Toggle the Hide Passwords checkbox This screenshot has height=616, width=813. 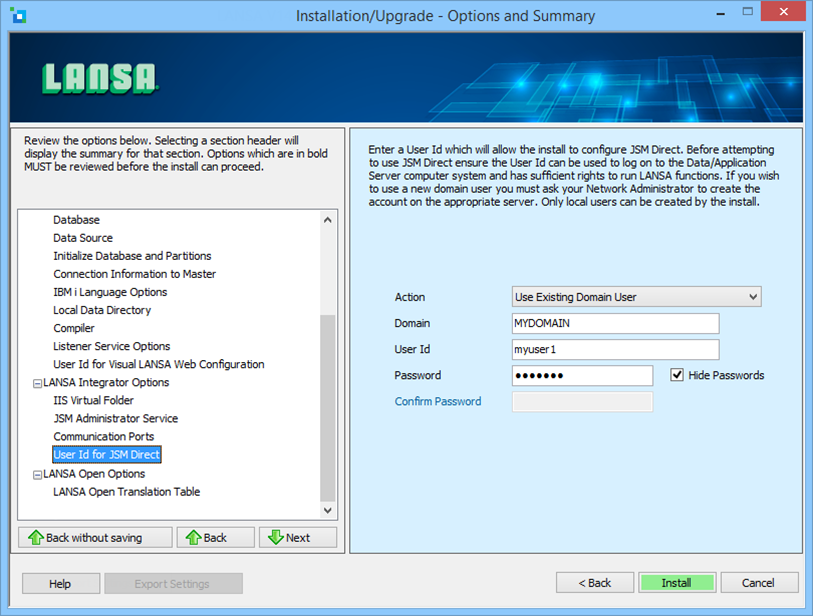(677, 375)
